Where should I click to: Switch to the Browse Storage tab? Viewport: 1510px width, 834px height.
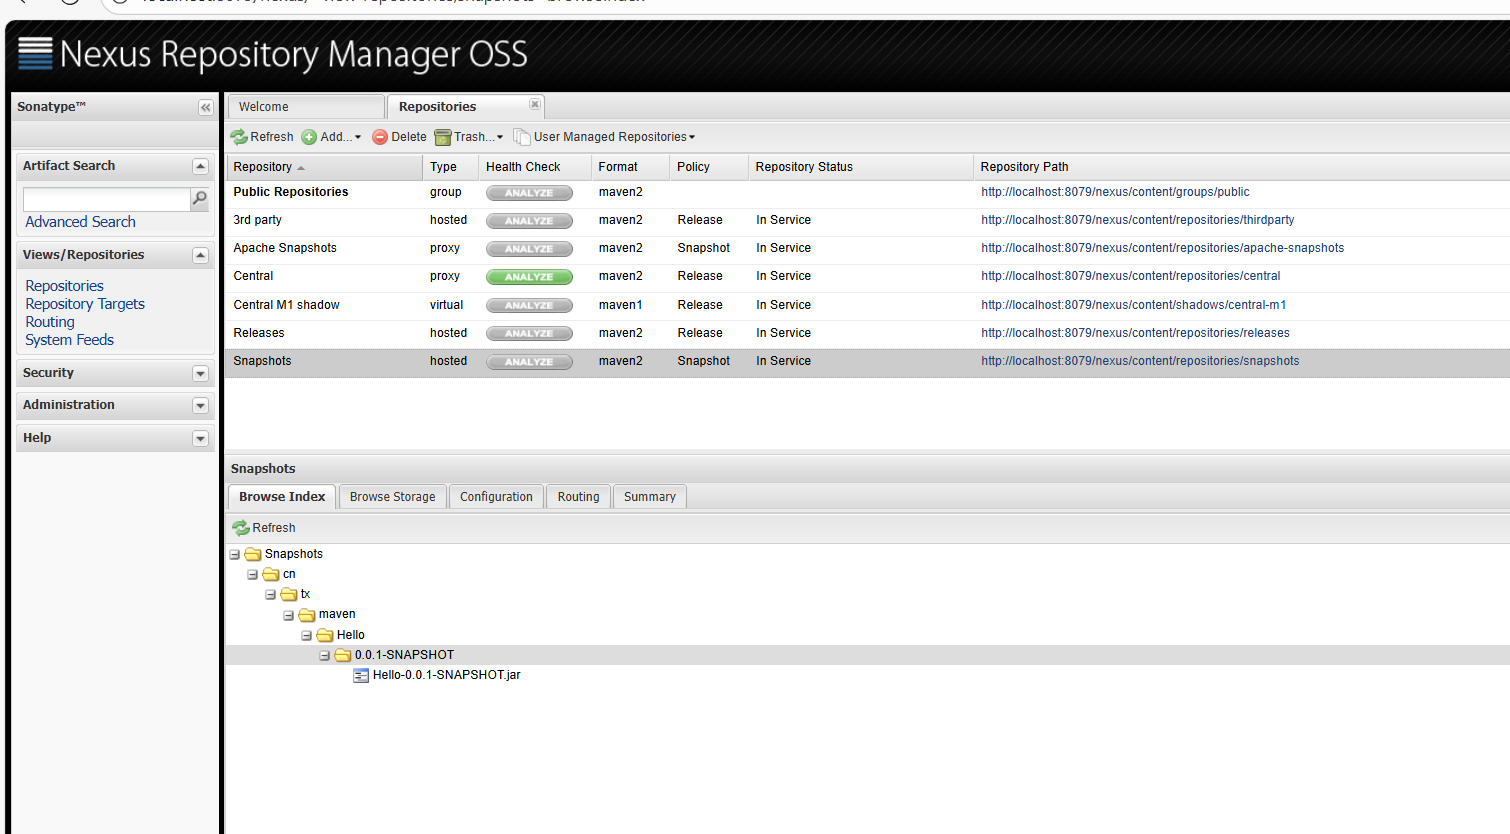[393, 497]
